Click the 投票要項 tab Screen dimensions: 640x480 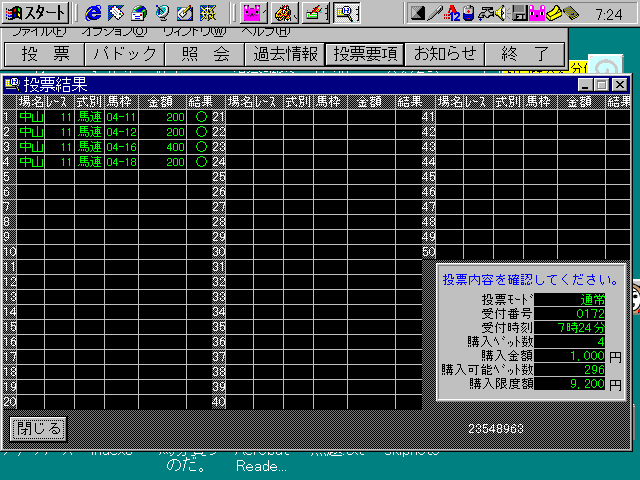tap(365, 54)
